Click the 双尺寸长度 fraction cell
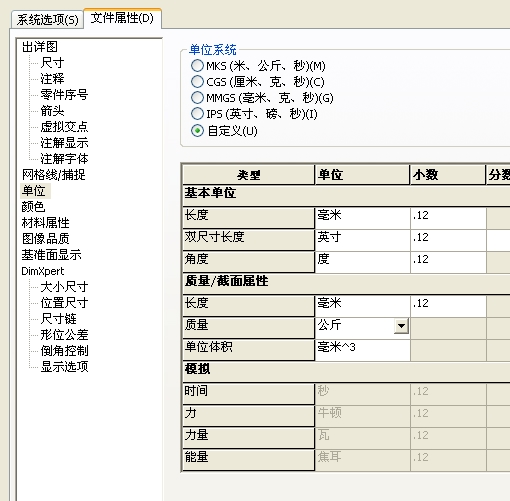The height and width of the screenshot is (501, 510). click(498, 240)
